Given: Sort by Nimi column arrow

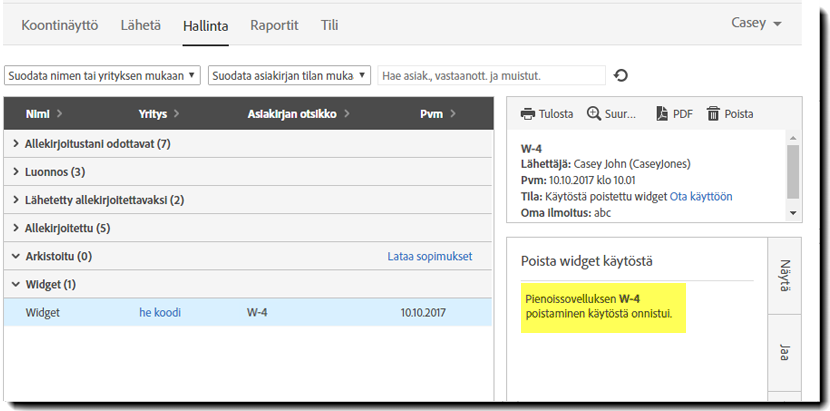Looking at the screenshot, I should (59, 114).
